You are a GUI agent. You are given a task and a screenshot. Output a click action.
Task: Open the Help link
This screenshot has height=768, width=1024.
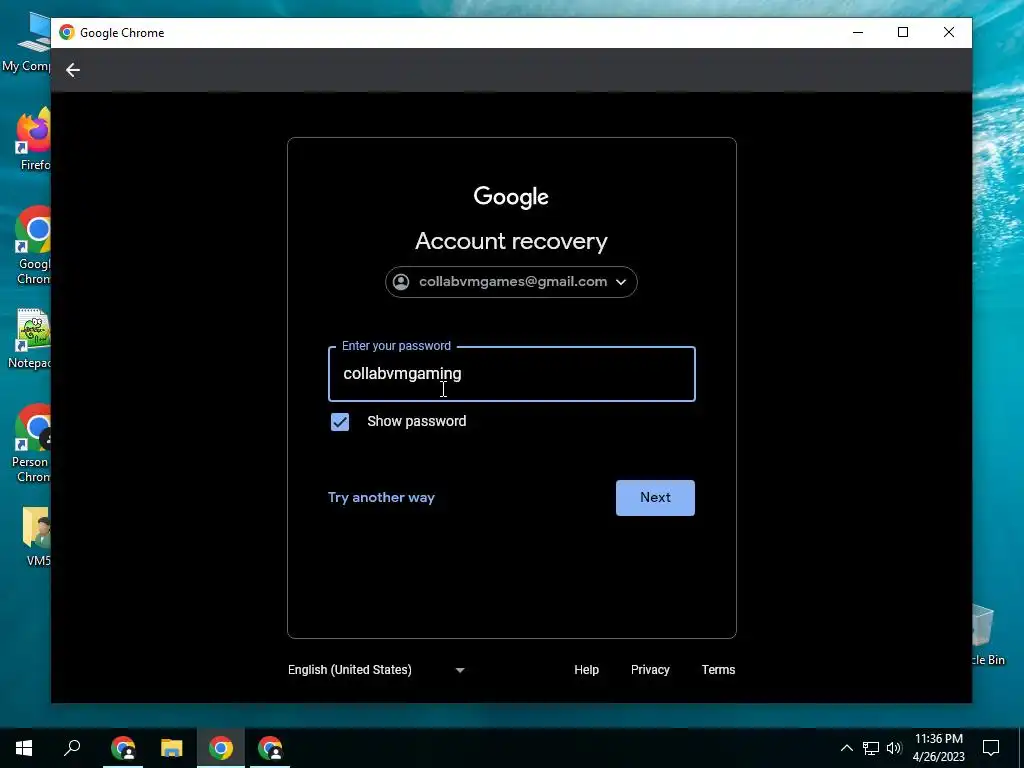pos(586,670)
